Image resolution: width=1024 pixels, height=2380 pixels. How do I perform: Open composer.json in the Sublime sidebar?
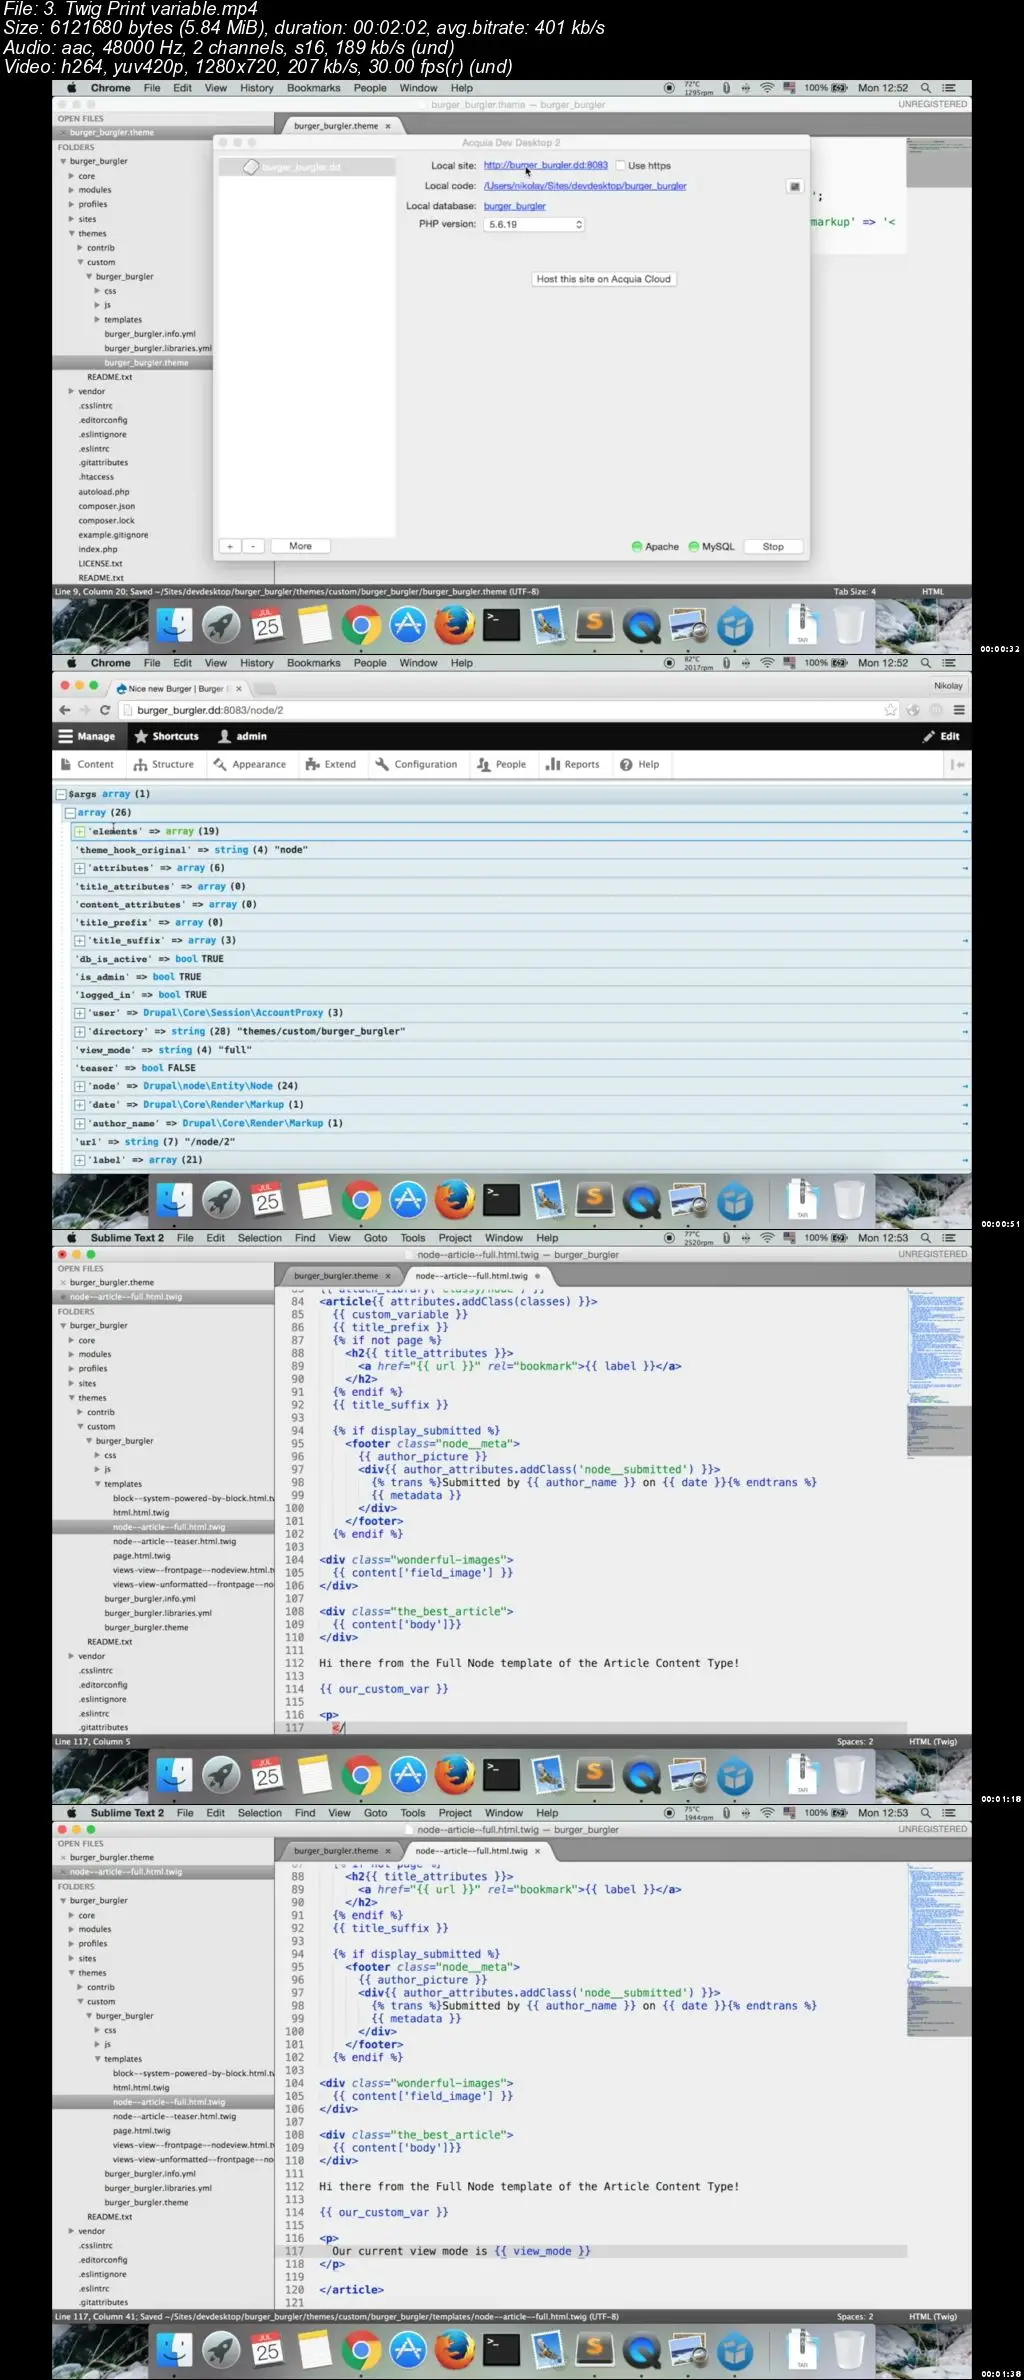(x=107, y=506)
